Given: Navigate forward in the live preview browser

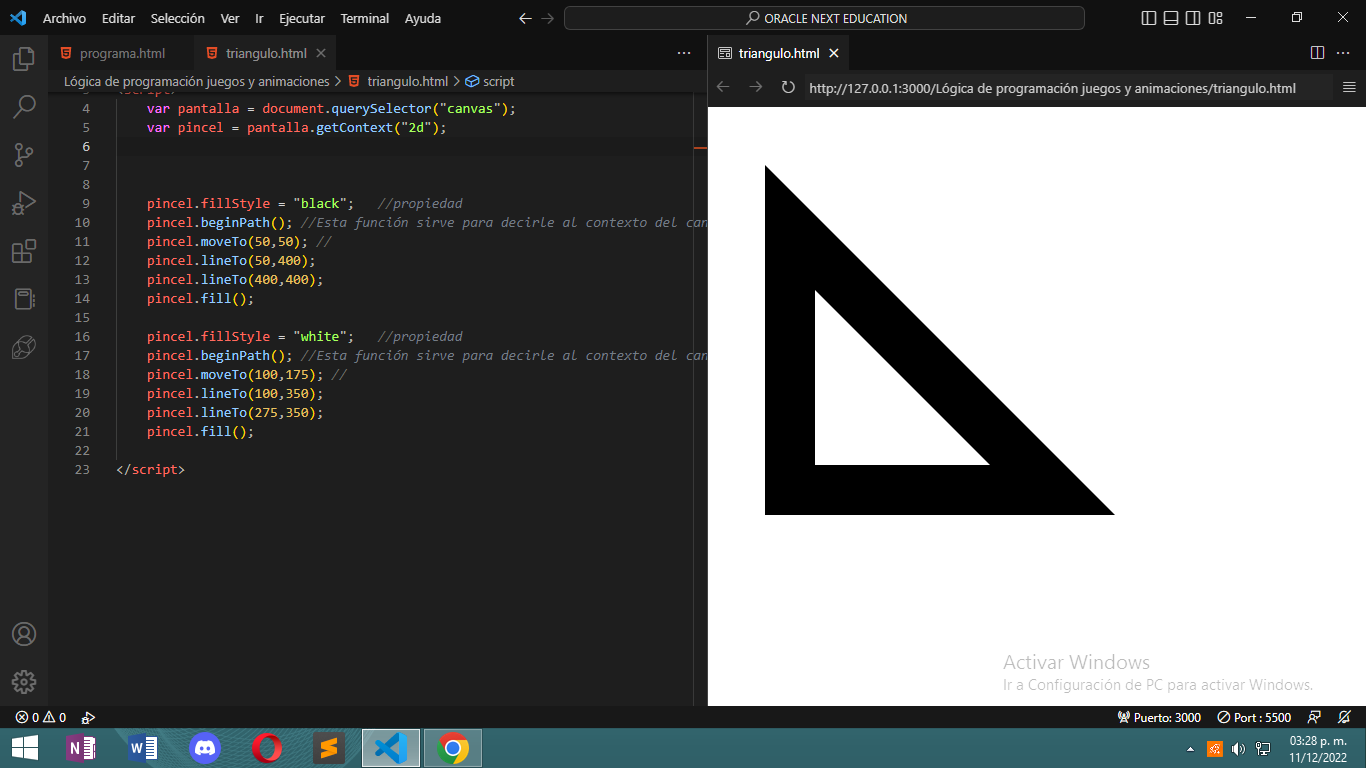Looking at the screenshot, I should [756, 87].
